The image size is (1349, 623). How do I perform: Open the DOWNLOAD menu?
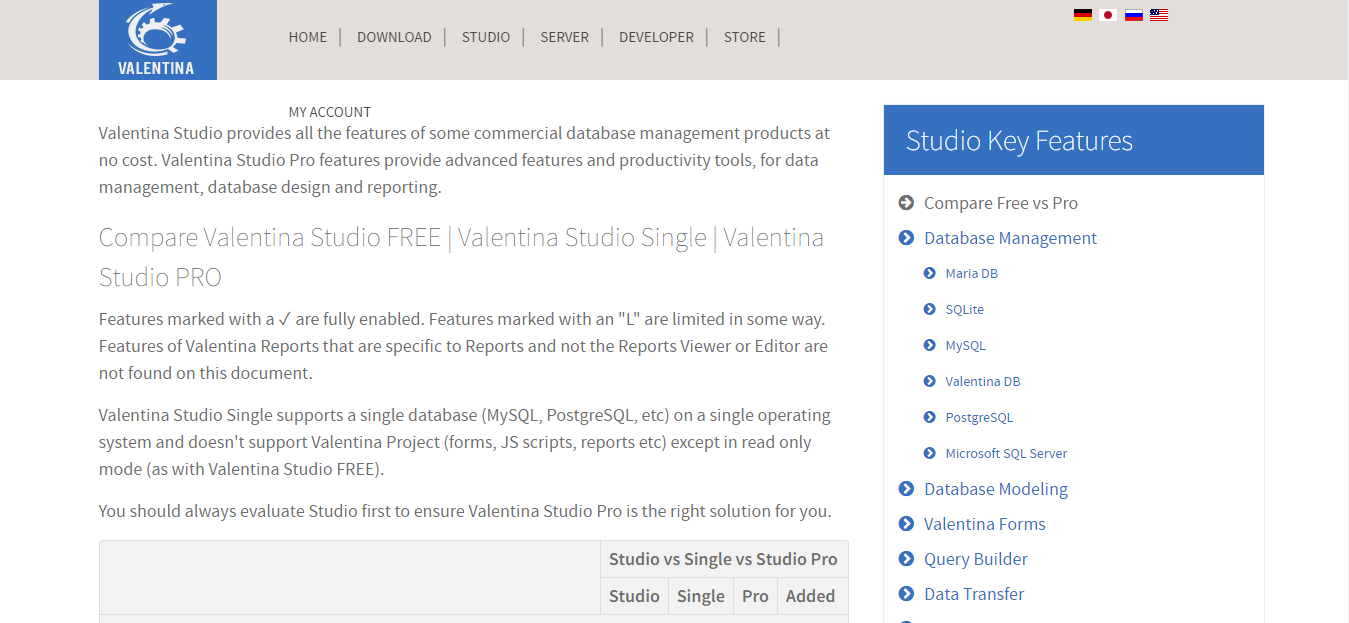coord(394,37)
